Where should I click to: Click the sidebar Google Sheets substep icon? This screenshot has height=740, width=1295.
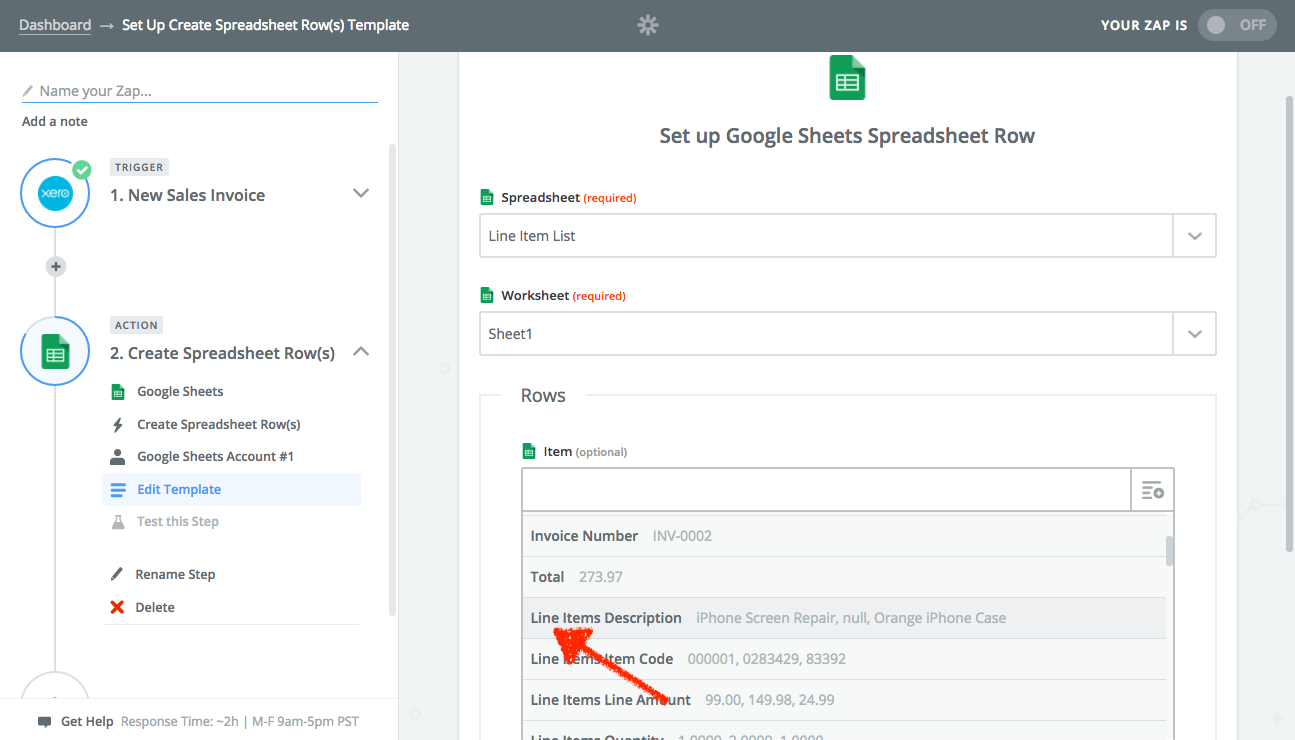click(x=118, y=391)
